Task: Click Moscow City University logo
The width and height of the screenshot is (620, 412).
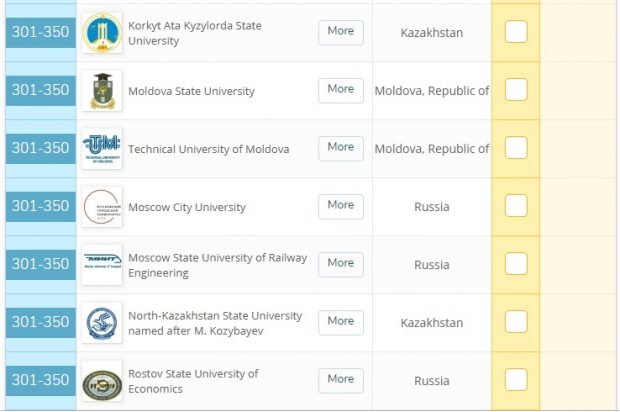Action: click(102, 207)
